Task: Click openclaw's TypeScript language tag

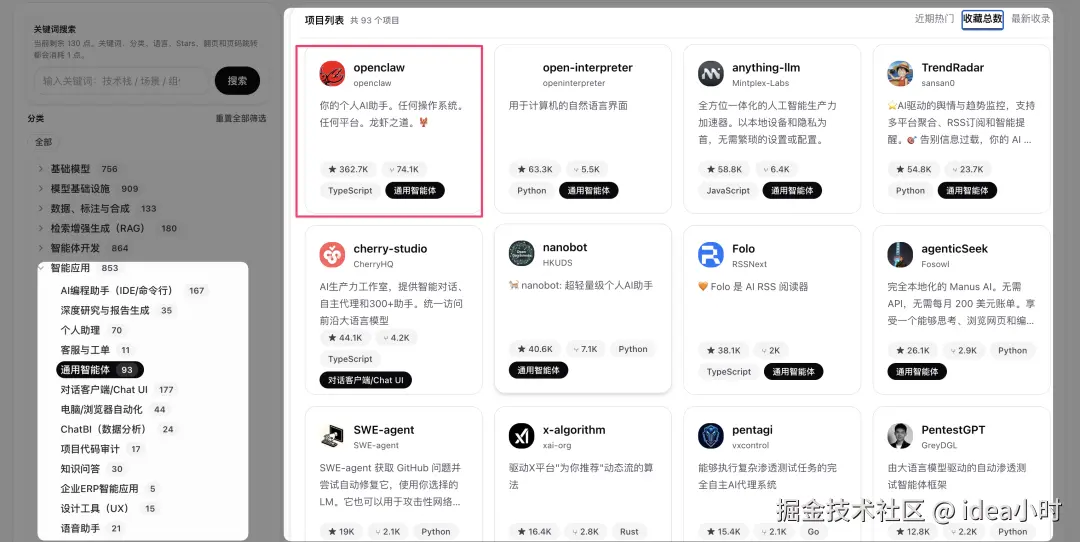Action: tap(350, 191)
